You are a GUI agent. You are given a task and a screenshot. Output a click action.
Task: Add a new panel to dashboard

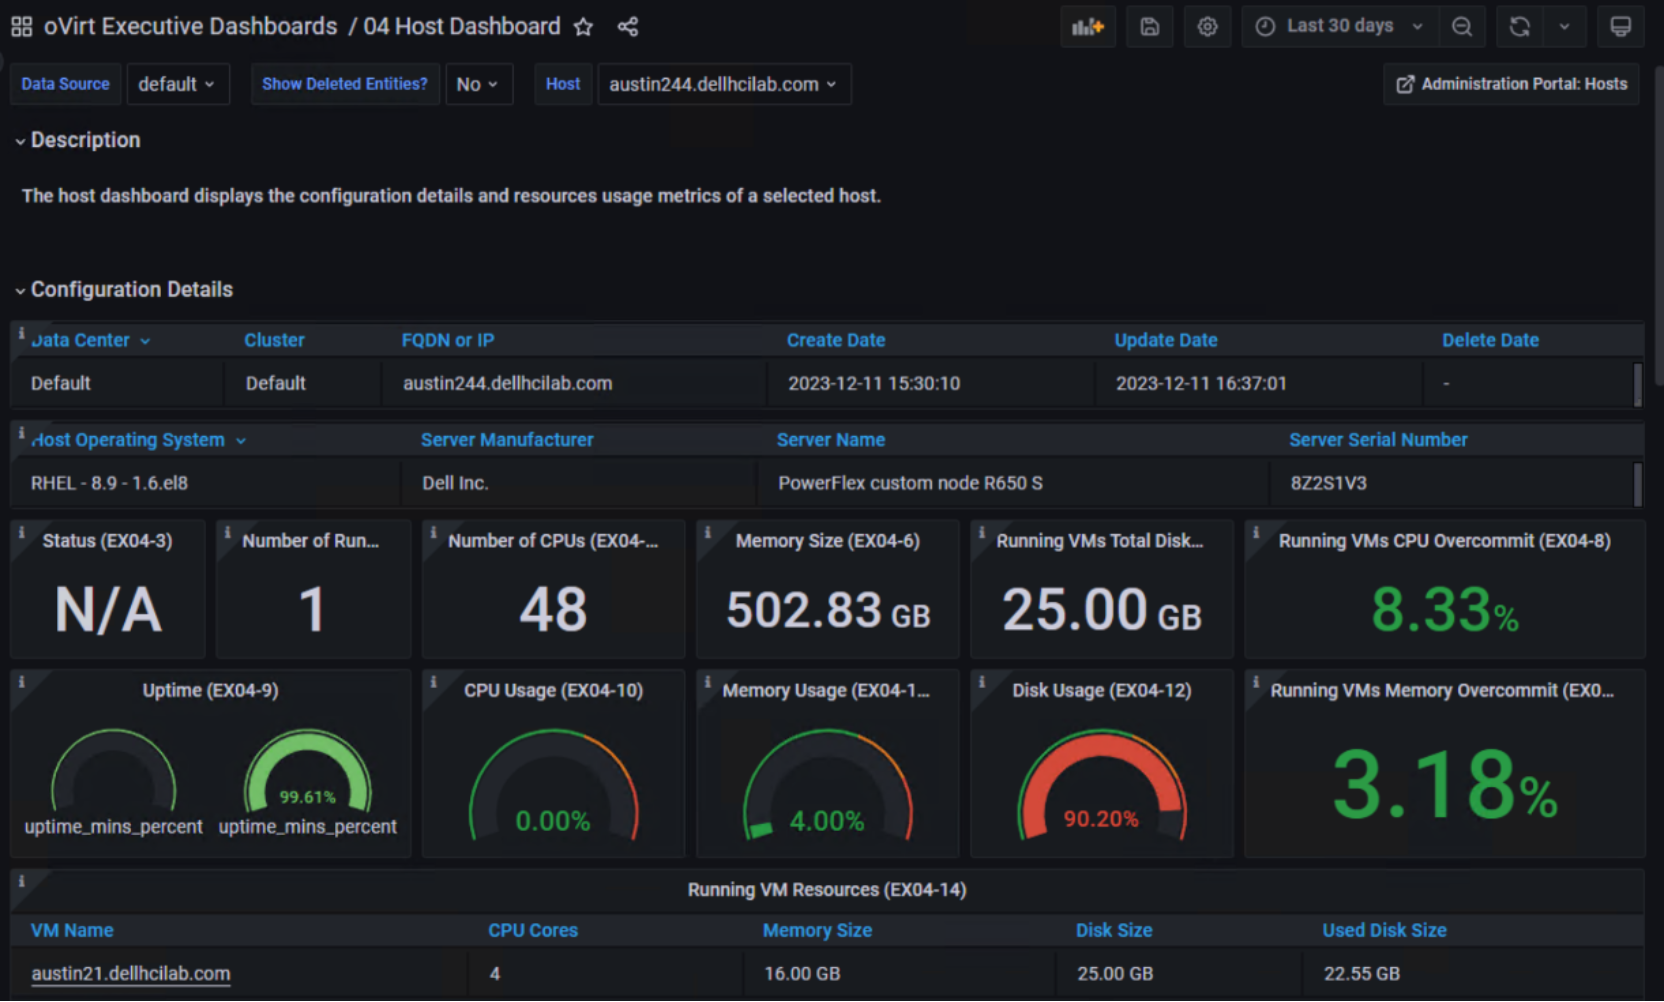point(1087,27)
